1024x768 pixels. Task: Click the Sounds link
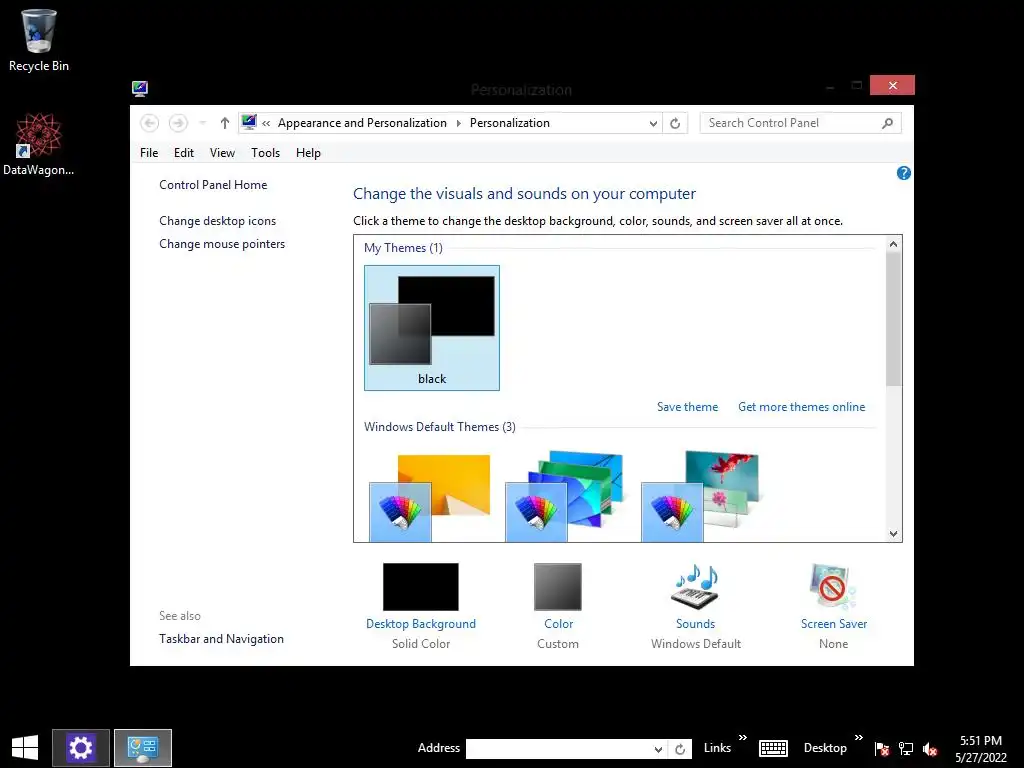[696, 624]
